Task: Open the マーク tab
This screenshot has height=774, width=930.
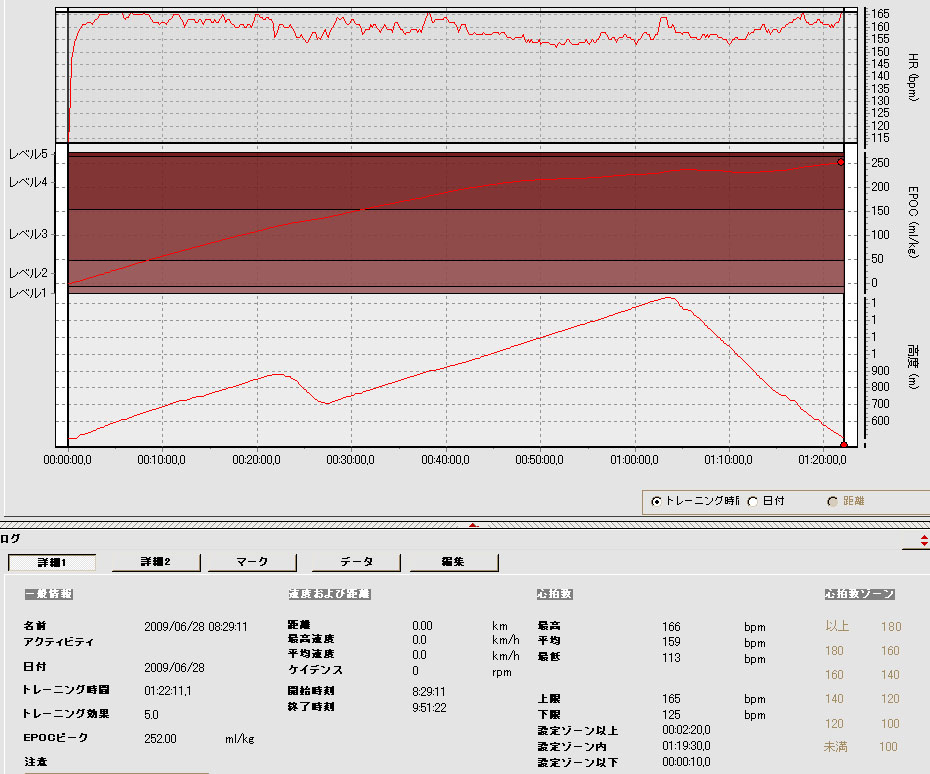Action: tap(252, 562)
